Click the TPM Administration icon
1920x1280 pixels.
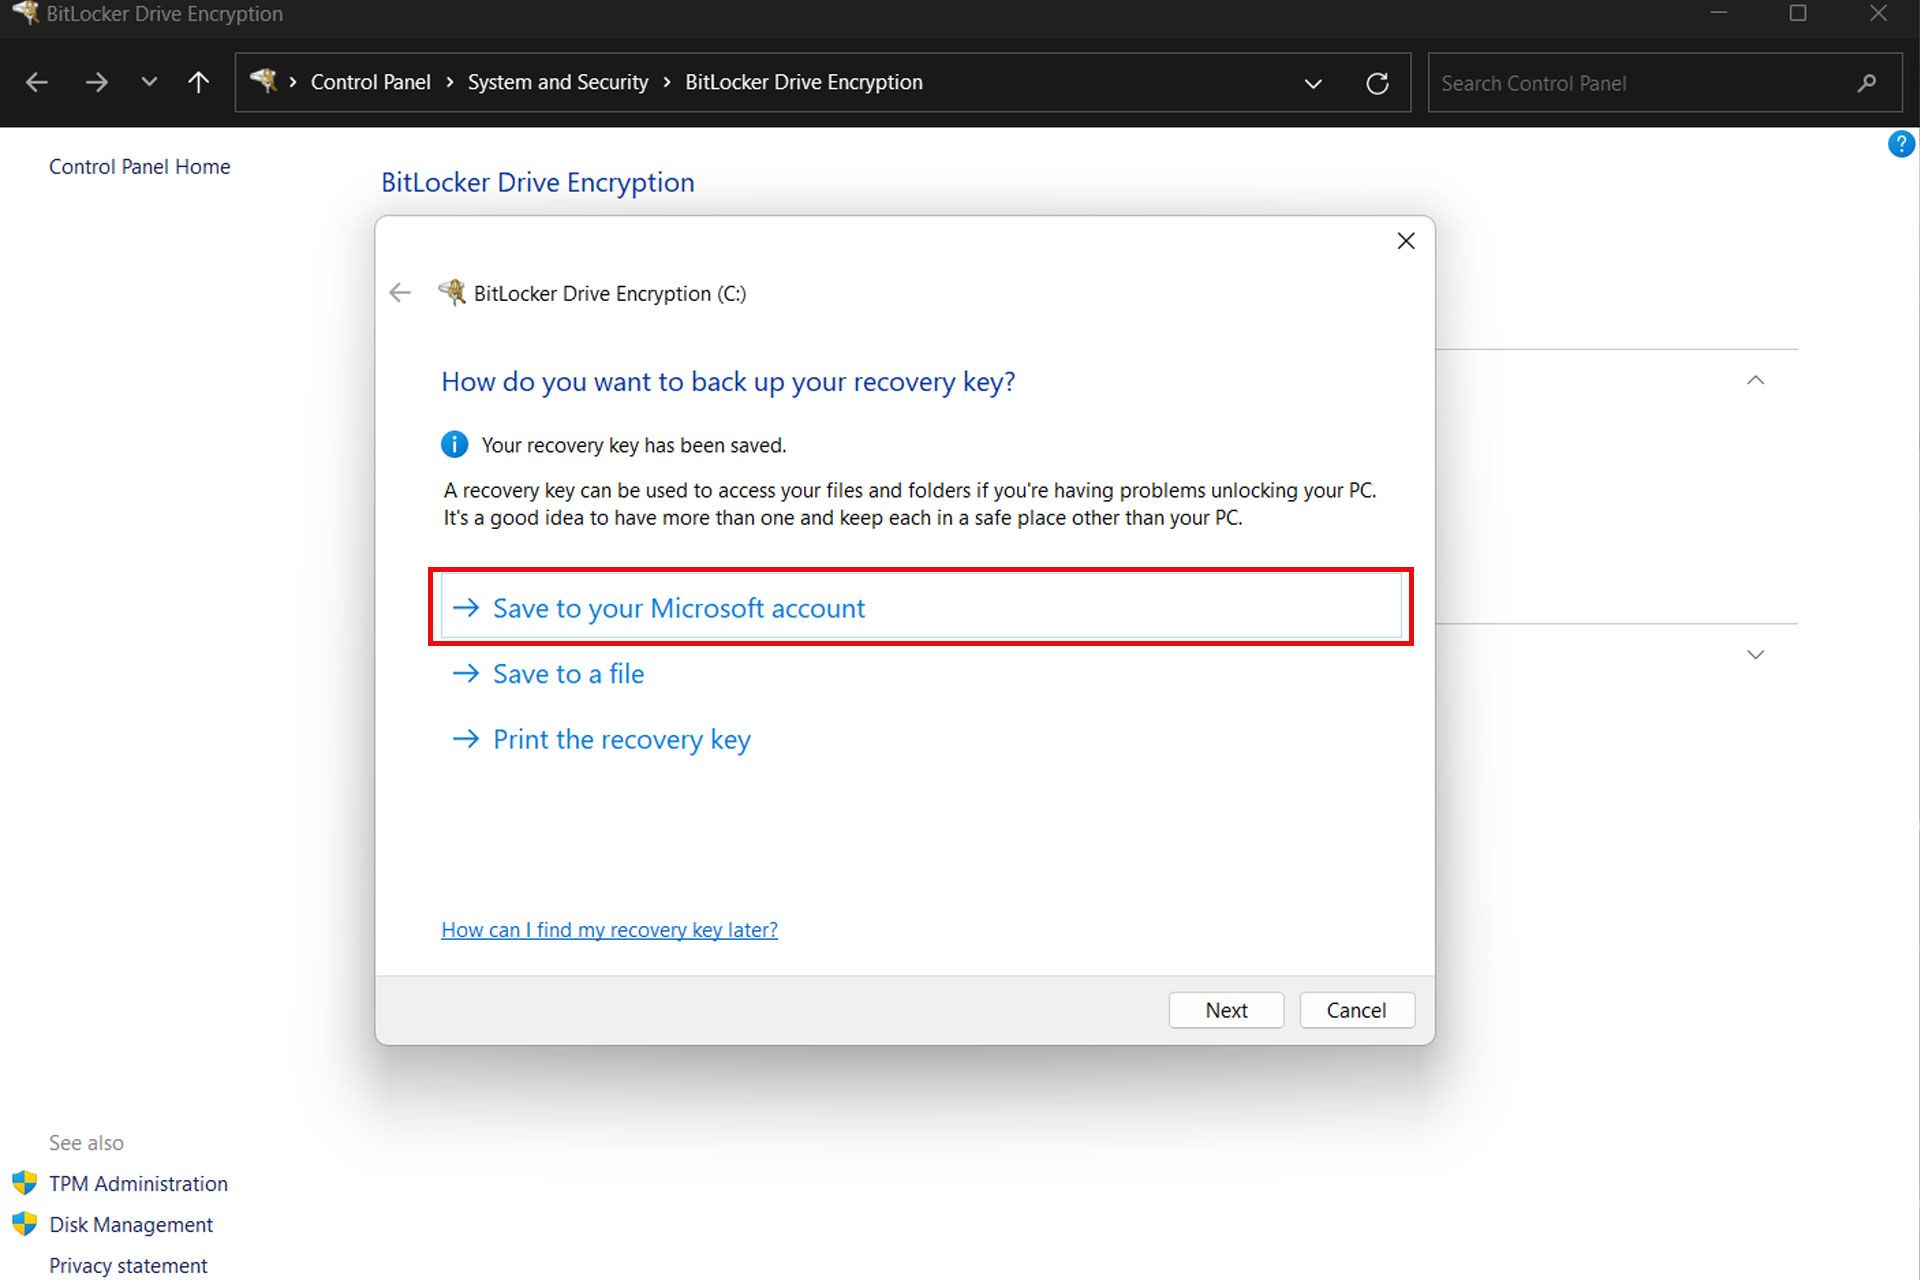[x=24, y=1183]
